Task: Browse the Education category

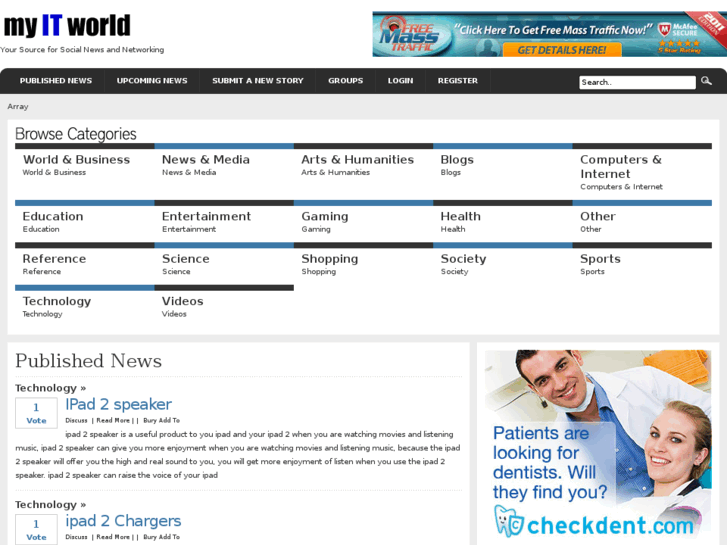Action: click(53, 217)
